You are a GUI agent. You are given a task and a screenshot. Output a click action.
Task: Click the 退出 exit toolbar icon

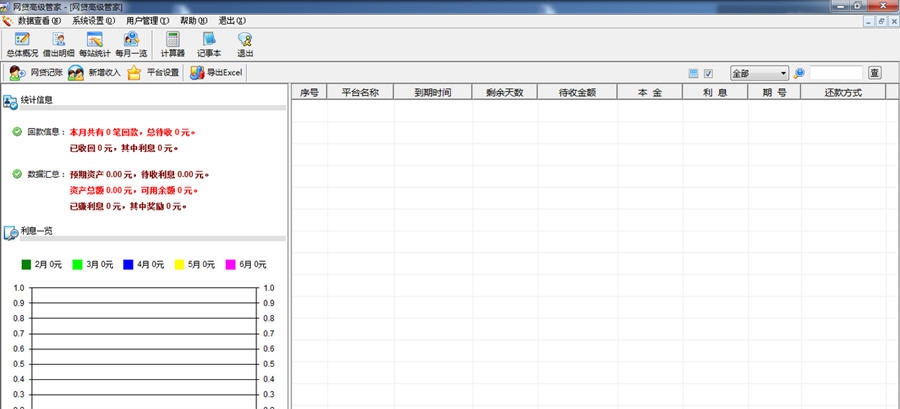[x=245, y=44]
